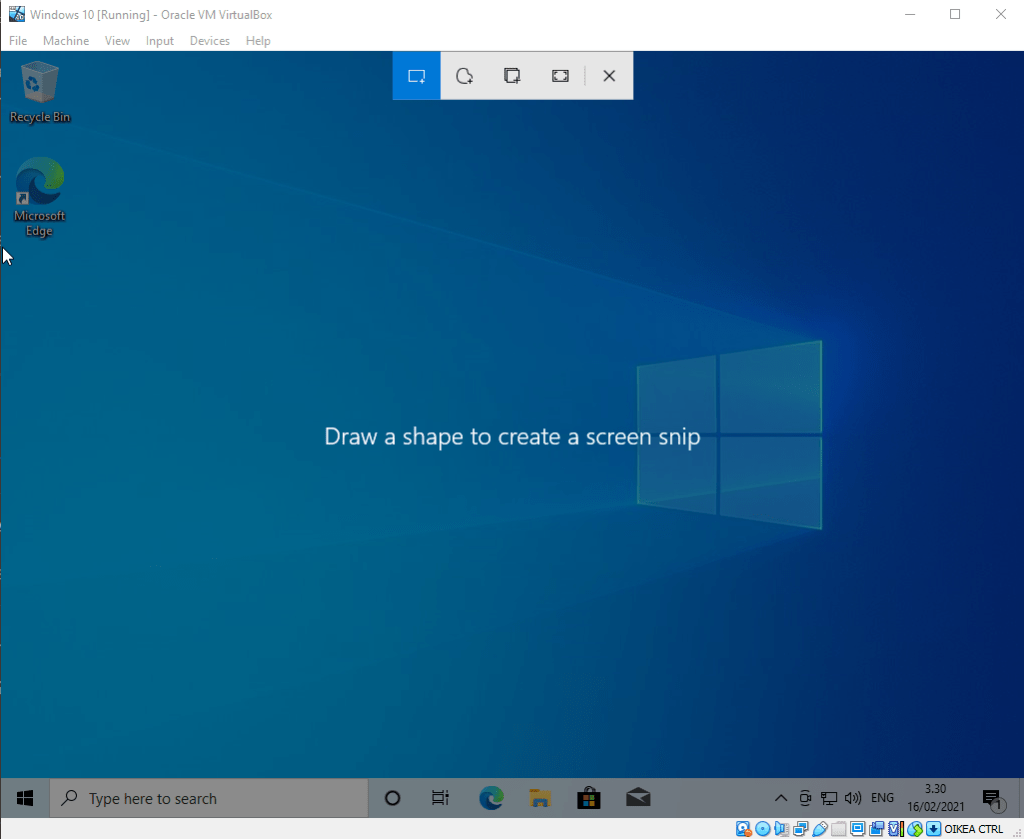The height and width of the screenshot is (839, 1024).
Task: Select the Rectangular Snip mode
Action: (416, 76)
